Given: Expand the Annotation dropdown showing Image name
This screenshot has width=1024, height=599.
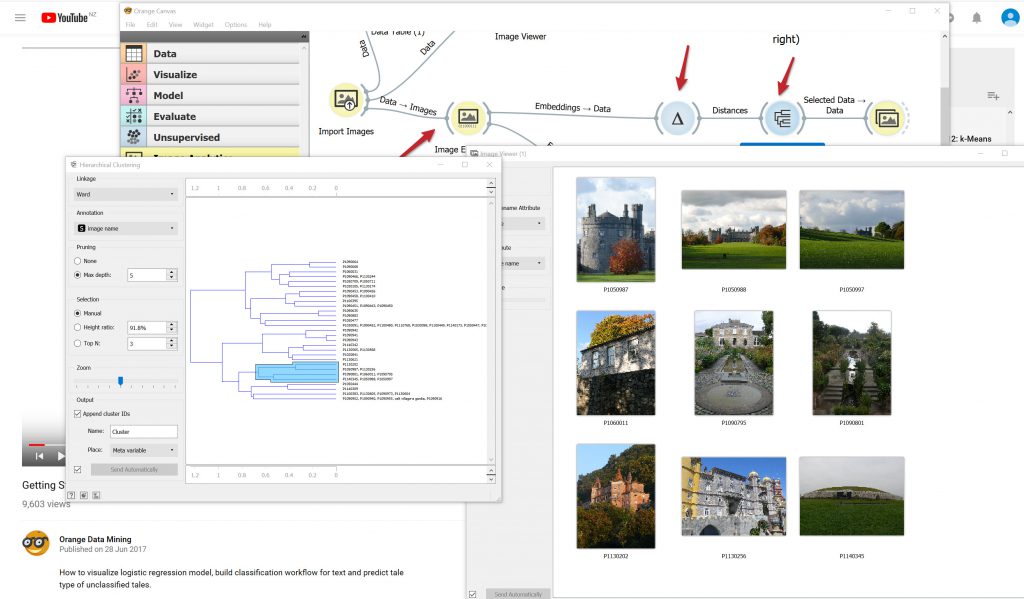Looking at the screenshot, I should [126, 229].
